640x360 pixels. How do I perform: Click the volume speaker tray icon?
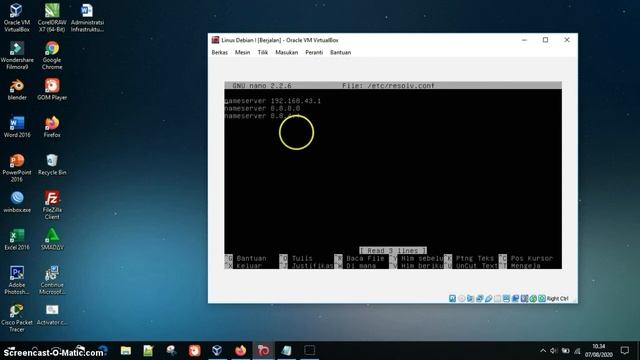click(554, 351)
